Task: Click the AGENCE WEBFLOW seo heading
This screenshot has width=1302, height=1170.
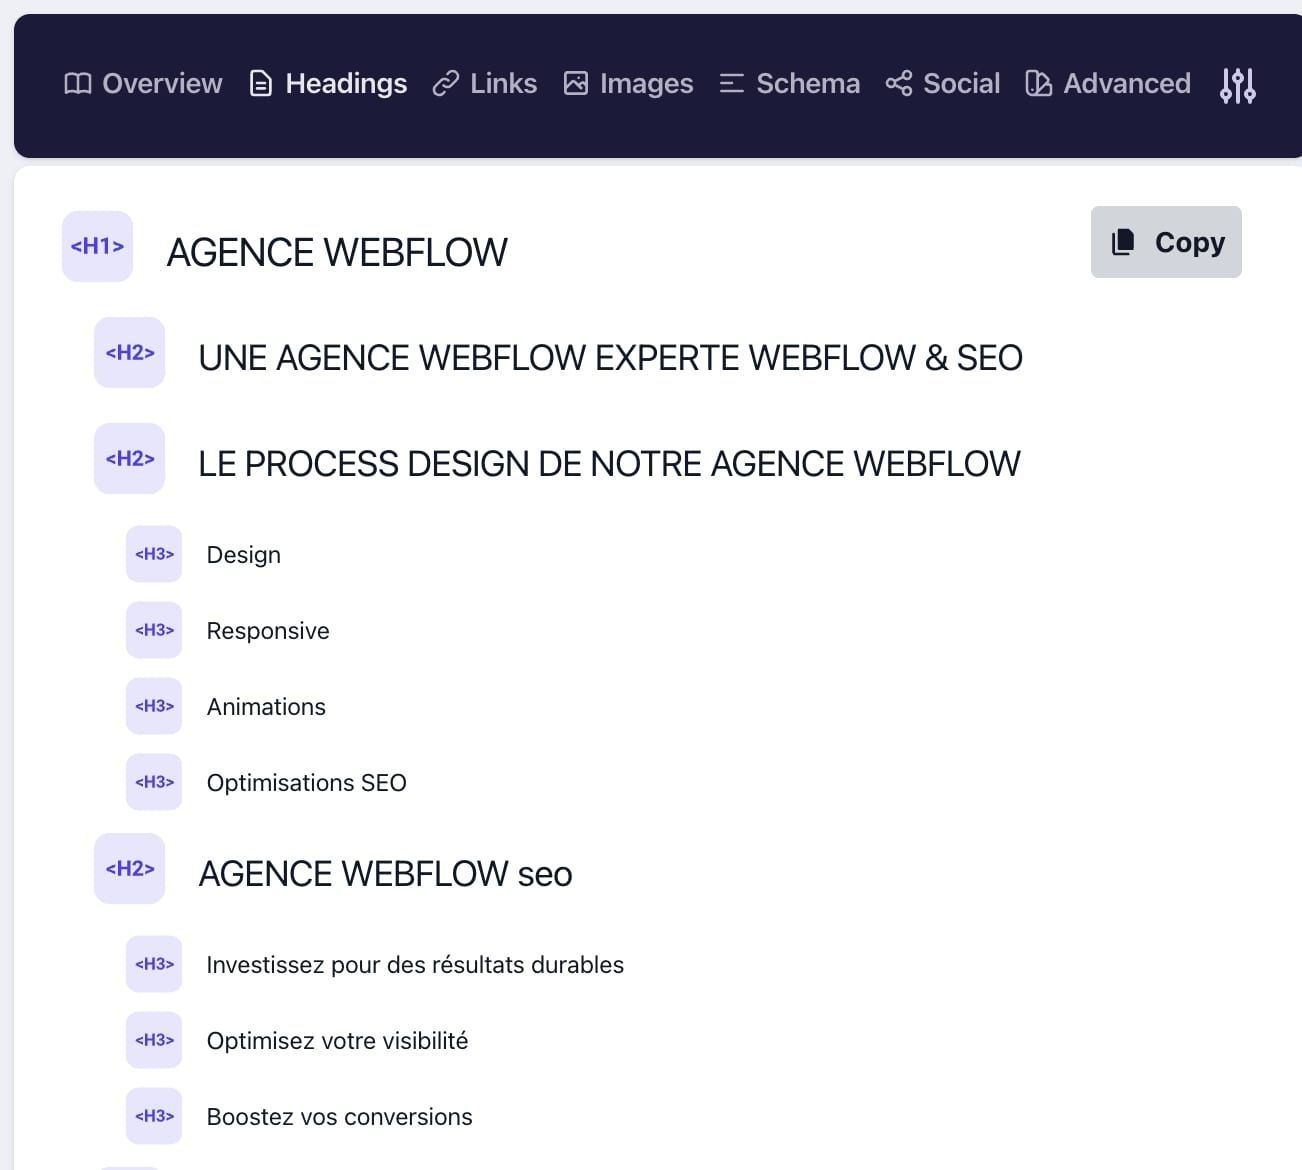Action: pyautogui.click(x=385, y=874)
